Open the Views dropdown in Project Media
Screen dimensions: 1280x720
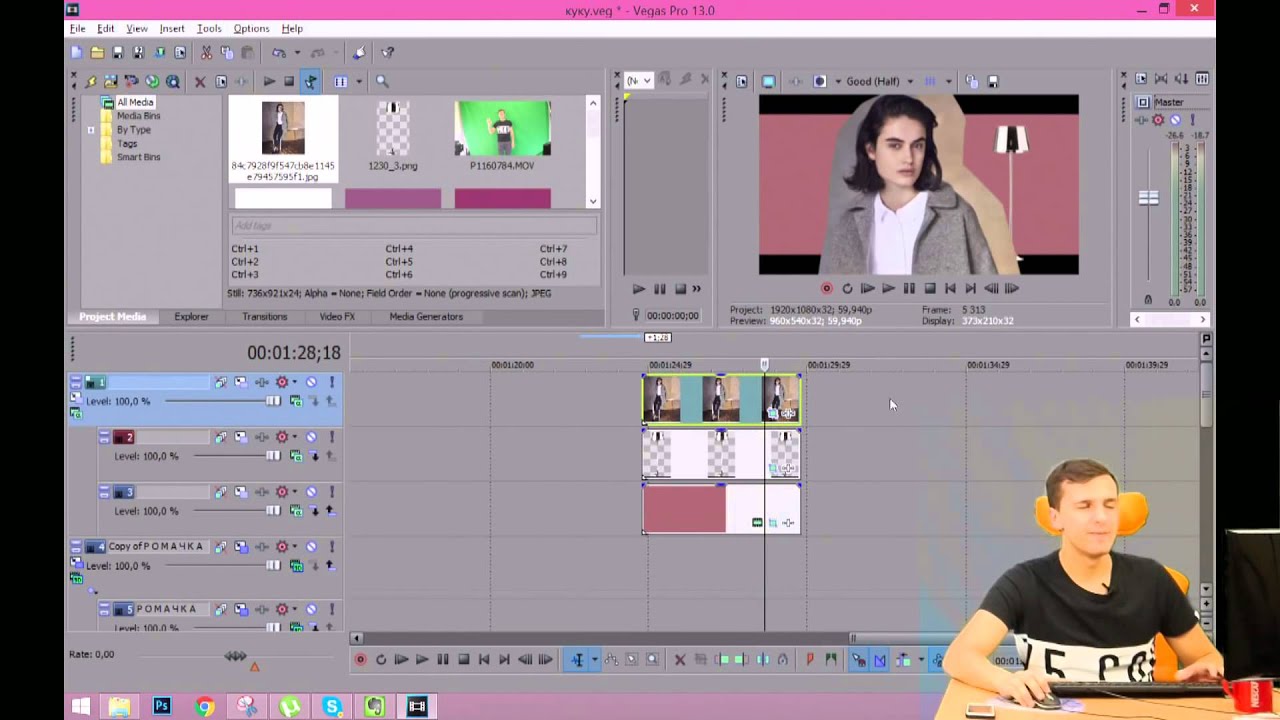coord(358,81)
